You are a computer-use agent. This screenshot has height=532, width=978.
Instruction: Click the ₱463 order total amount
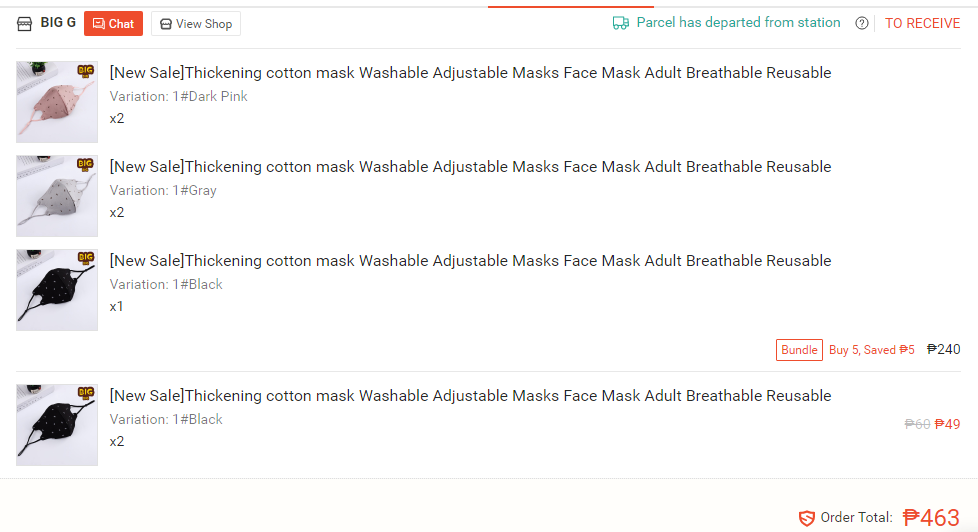point(931,518)
